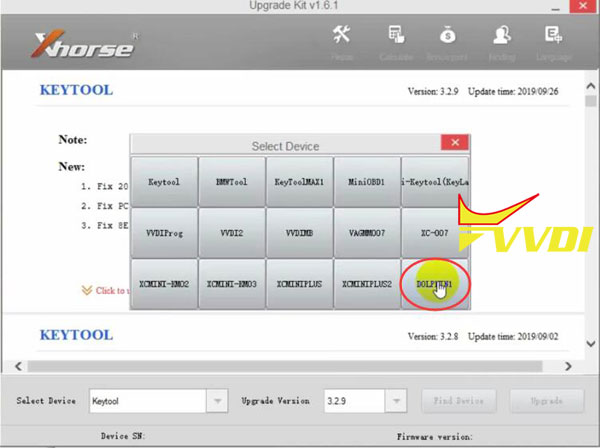Screen dimensions: 600x448
Task: Choose the XC-007 device button
Action: 434,233
